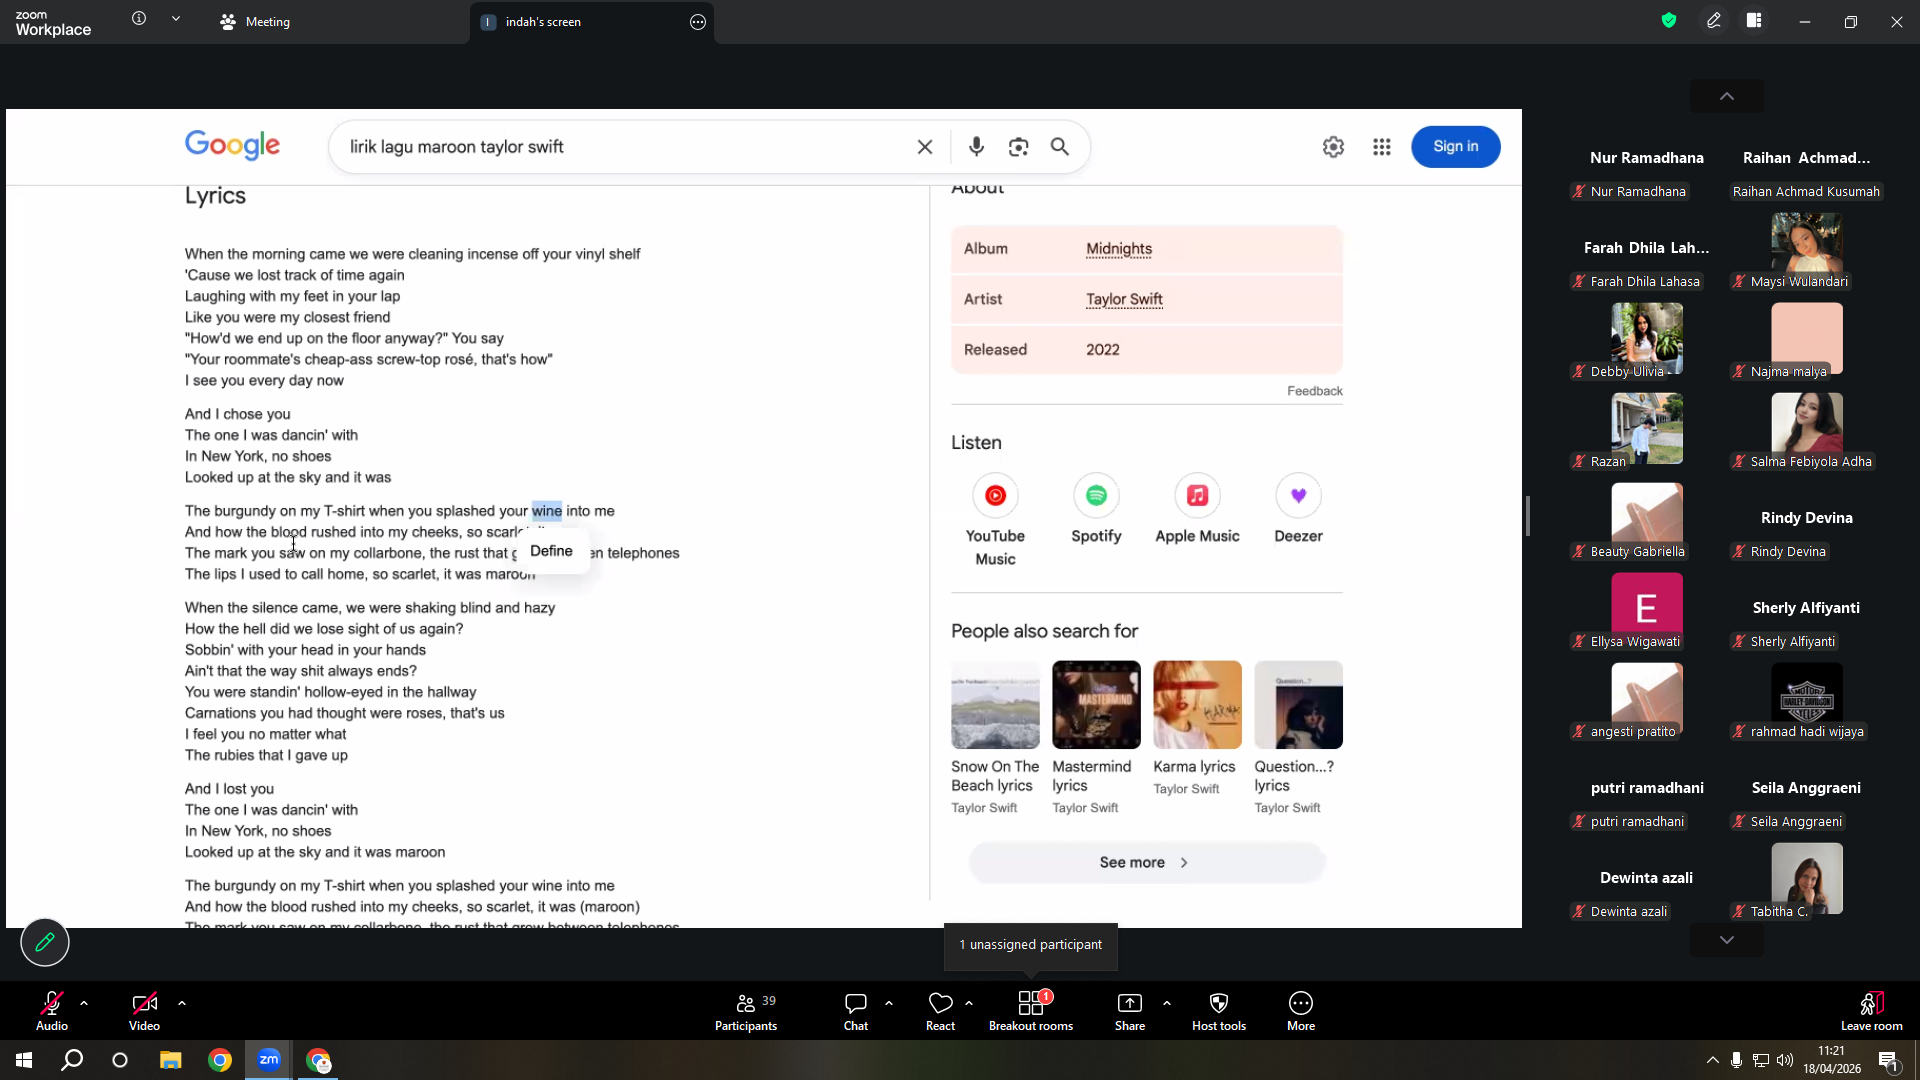
Task: Open the Taylor Swift artist link
Action: click(1124, 299)
